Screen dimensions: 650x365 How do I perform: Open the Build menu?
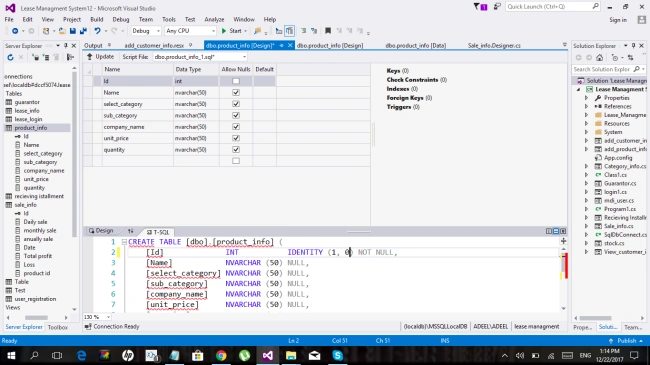(97, 19)
